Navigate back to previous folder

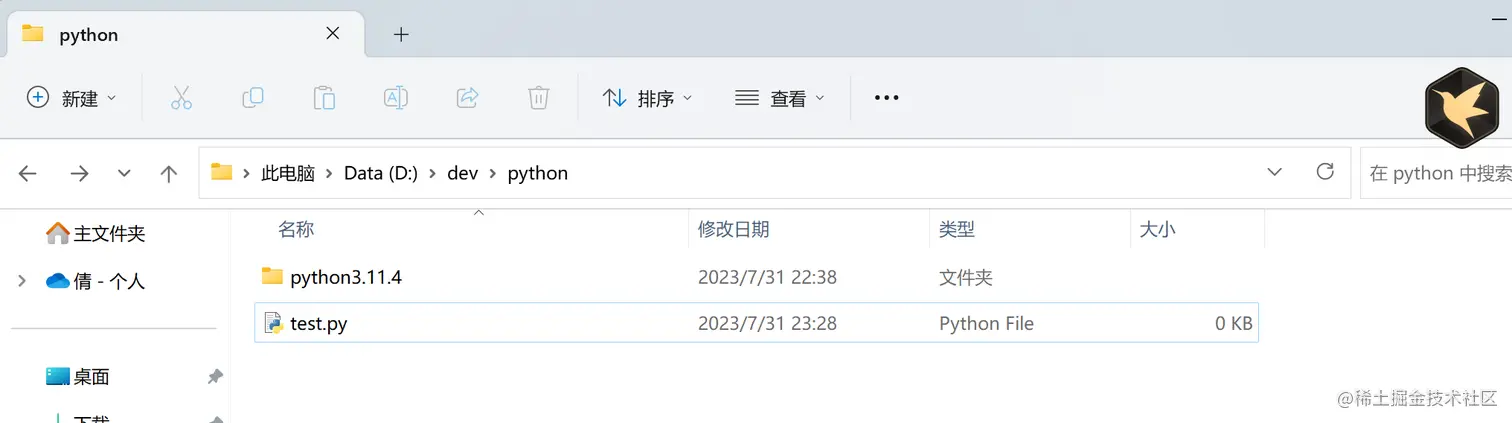(28, 174)
